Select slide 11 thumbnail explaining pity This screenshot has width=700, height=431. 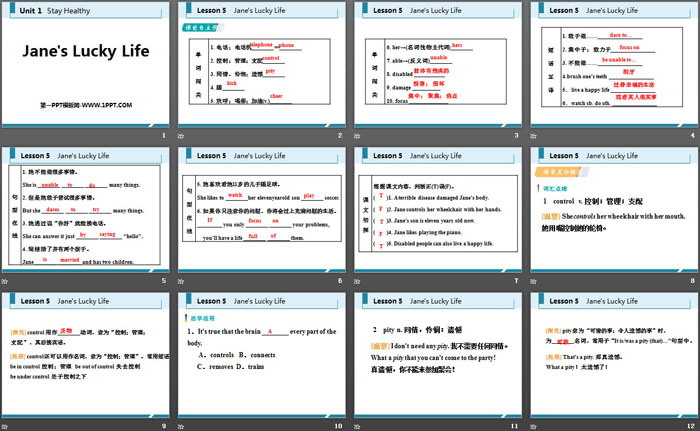click(x=438, y=355)
